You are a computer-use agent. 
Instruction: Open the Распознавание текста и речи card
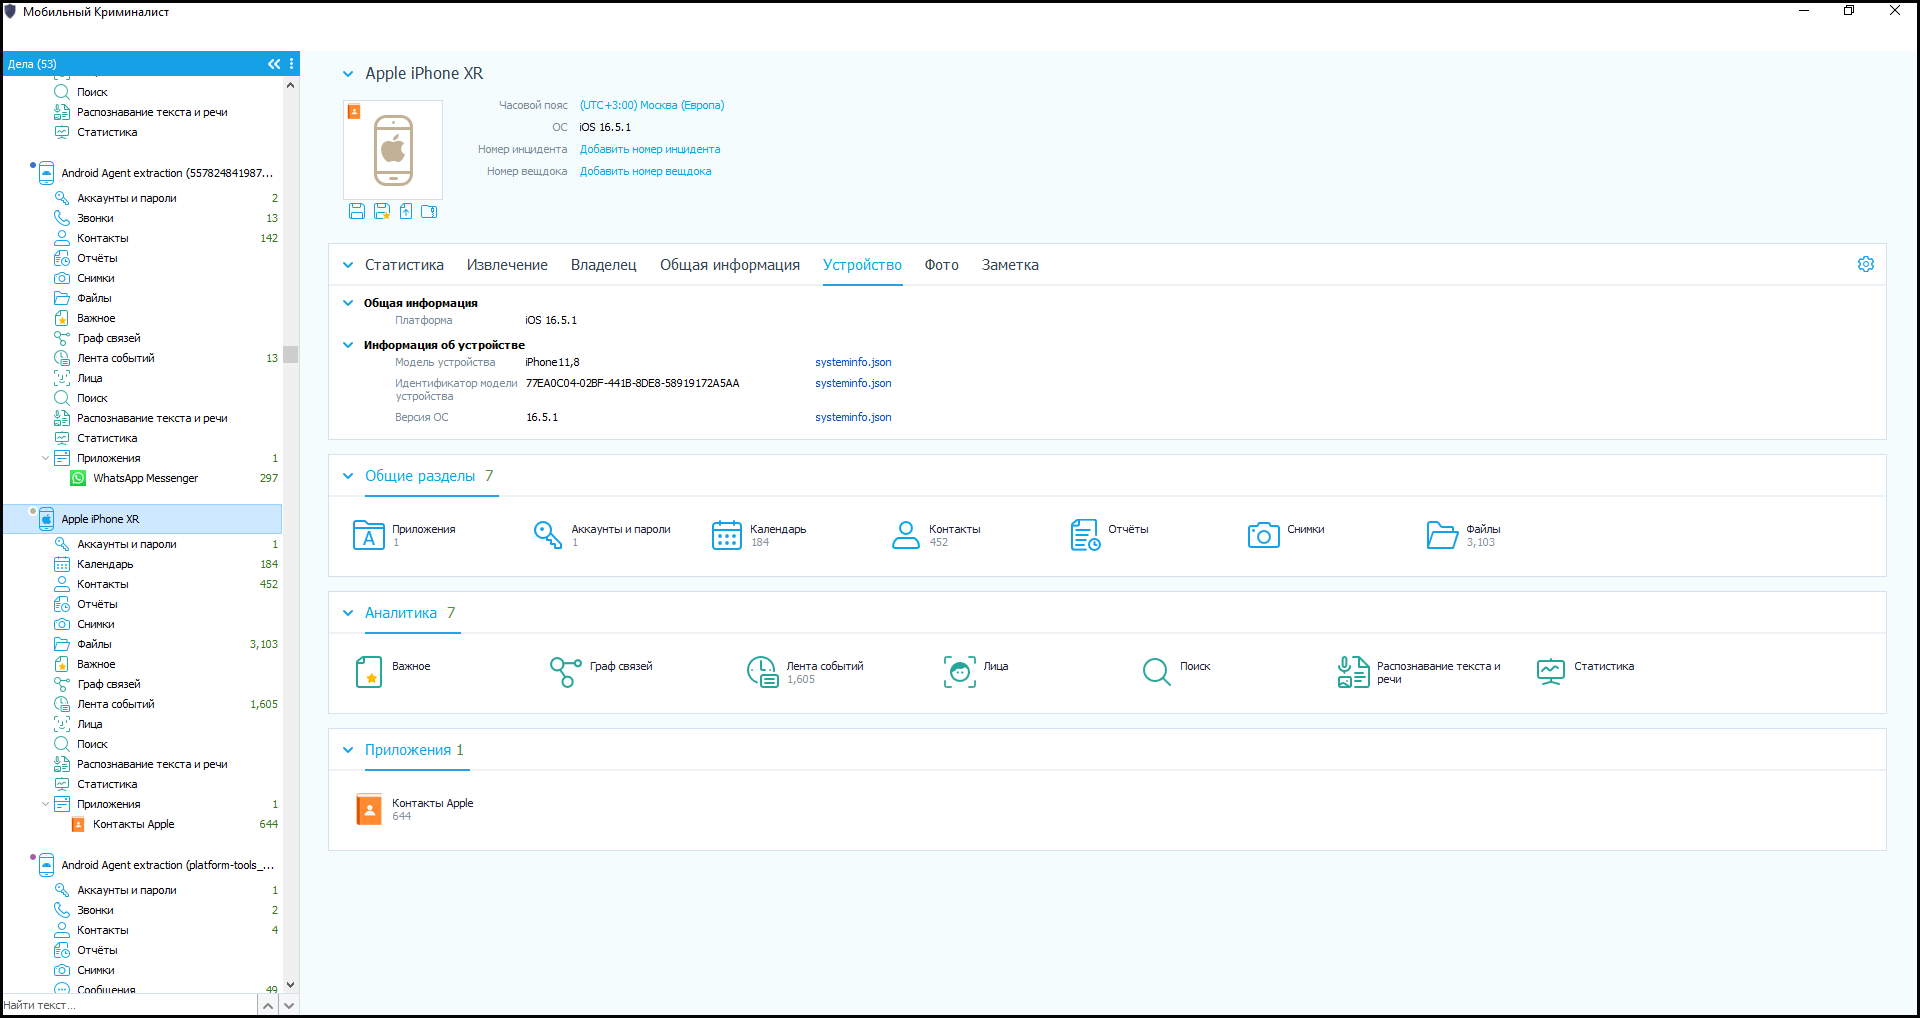point(1419,672)
